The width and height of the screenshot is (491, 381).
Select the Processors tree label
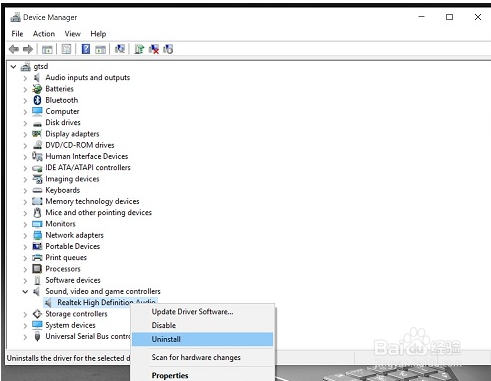coord(63,269)
